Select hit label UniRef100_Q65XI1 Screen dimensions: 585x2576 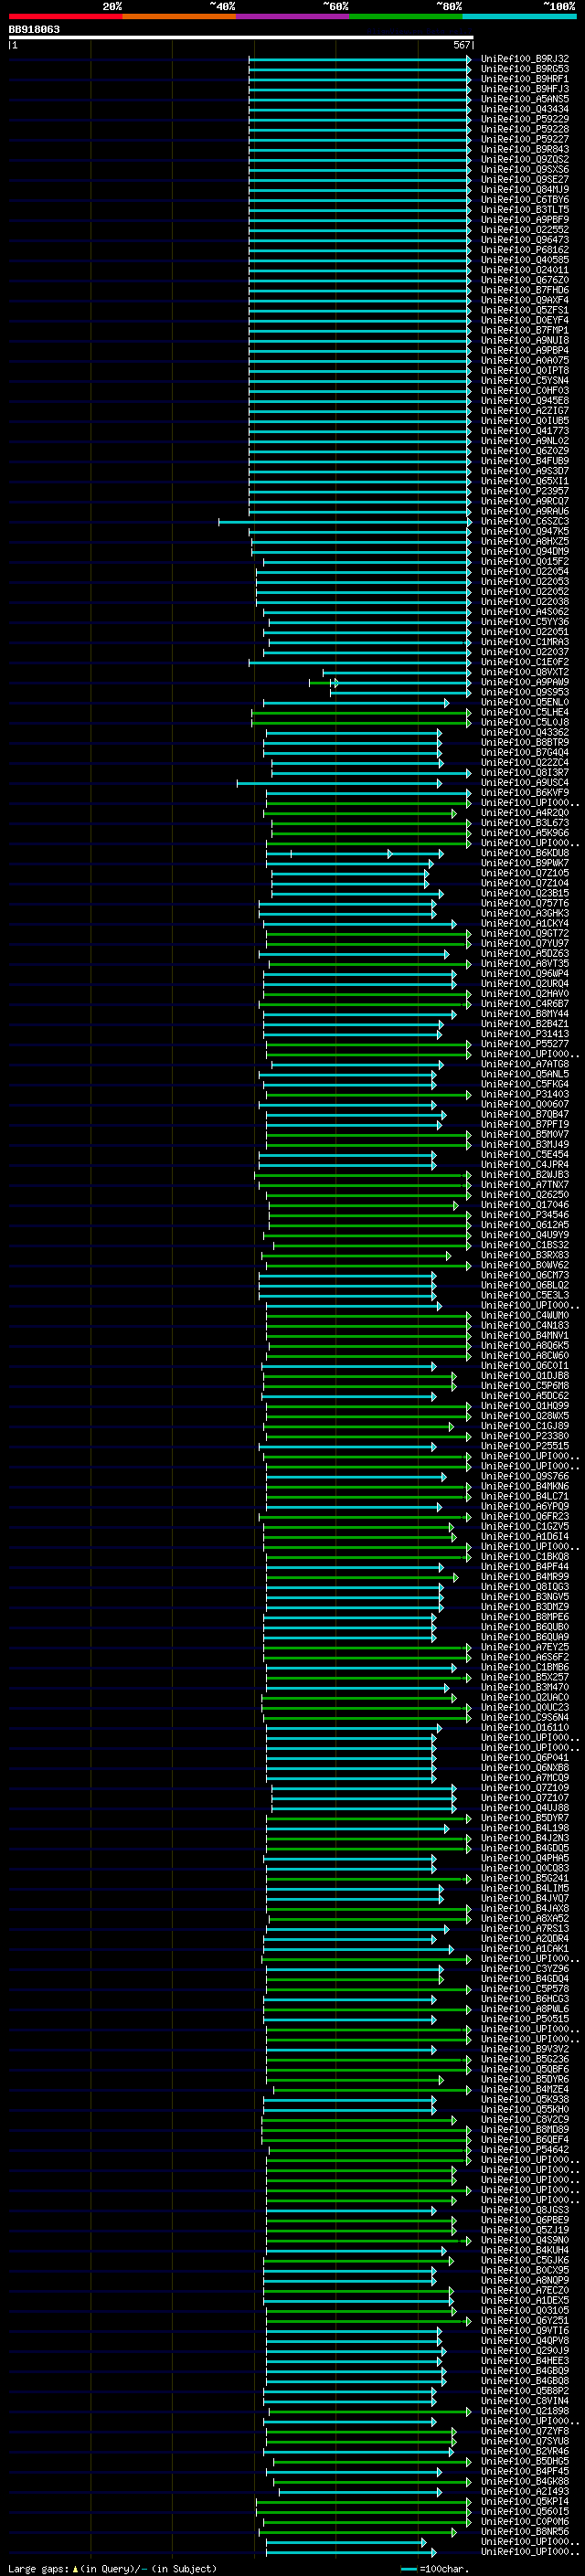[525, 481]
